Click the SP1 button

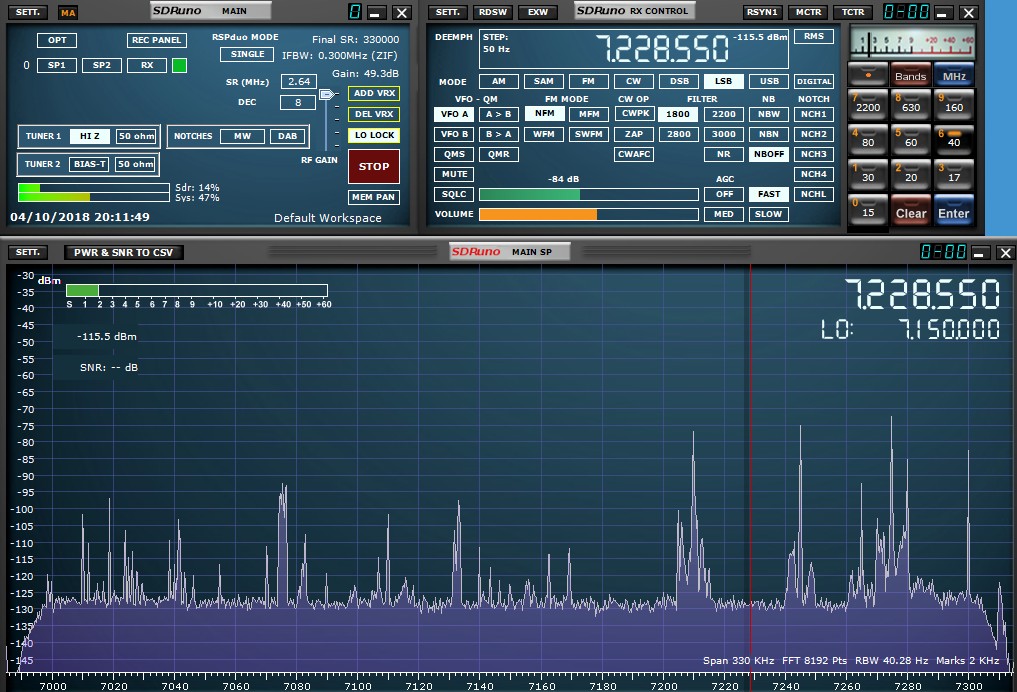56,66
